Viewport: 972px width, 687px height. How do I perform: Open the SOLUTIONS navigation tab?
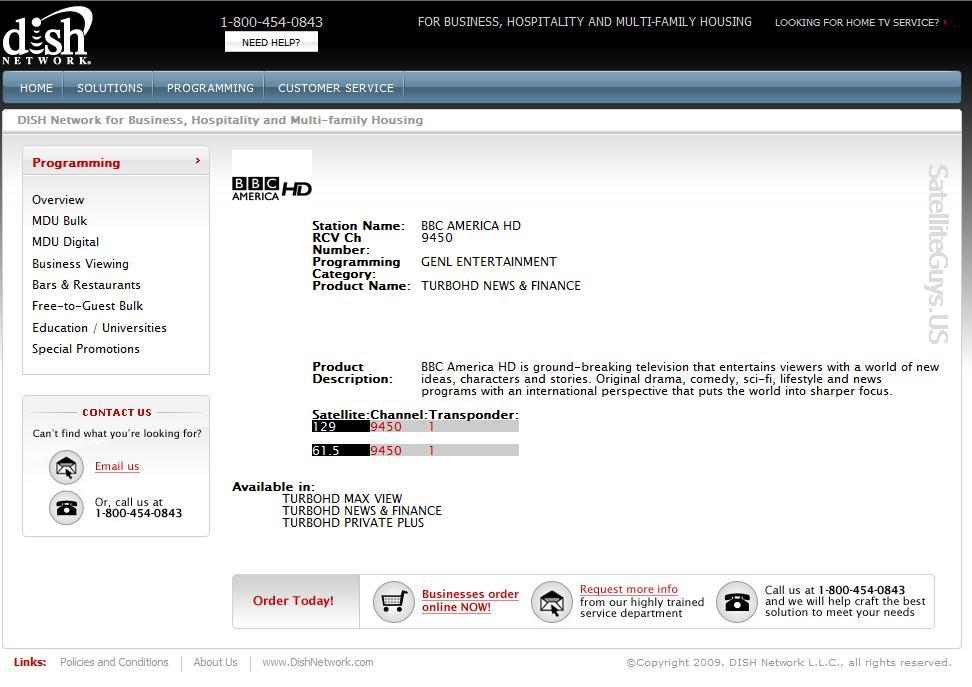coord(110,88)
